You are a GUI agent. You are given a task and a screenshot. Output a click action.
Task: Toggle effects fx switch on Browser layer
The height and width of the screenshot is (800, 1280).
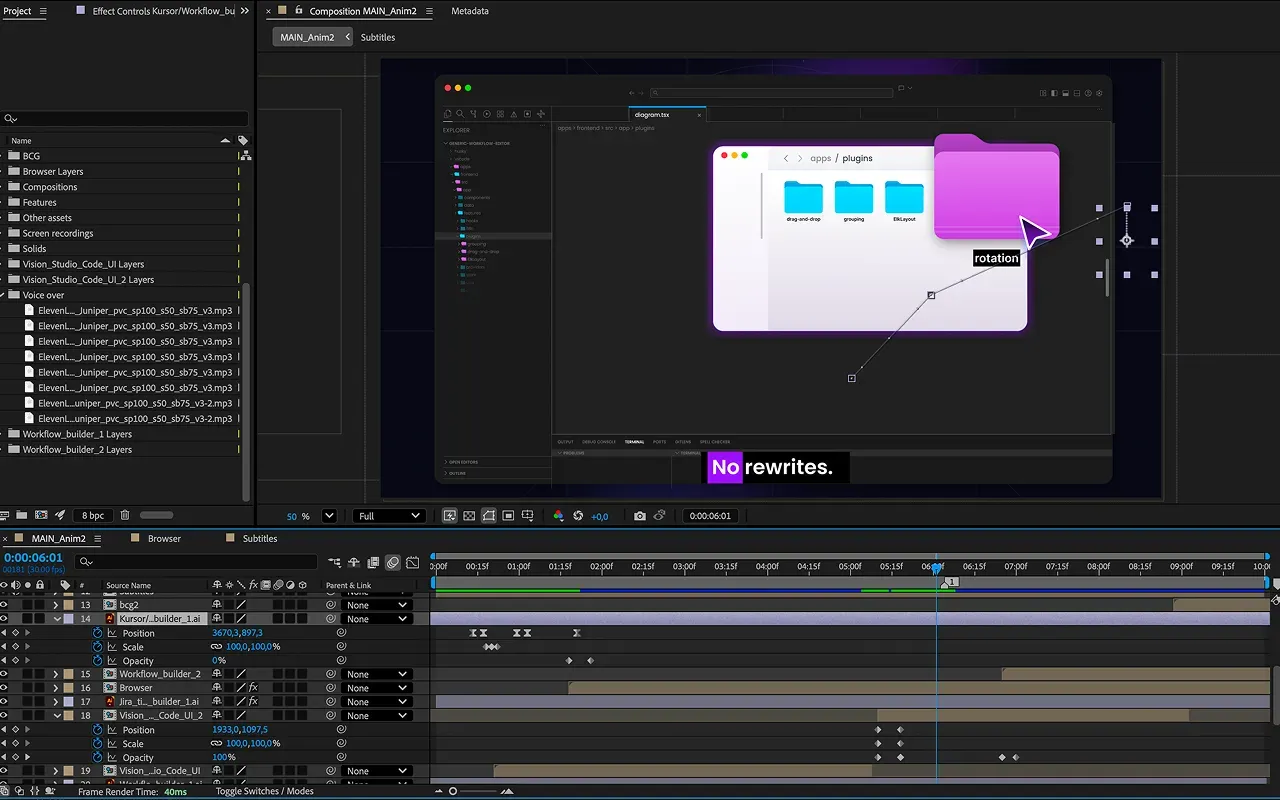point(253,688)
